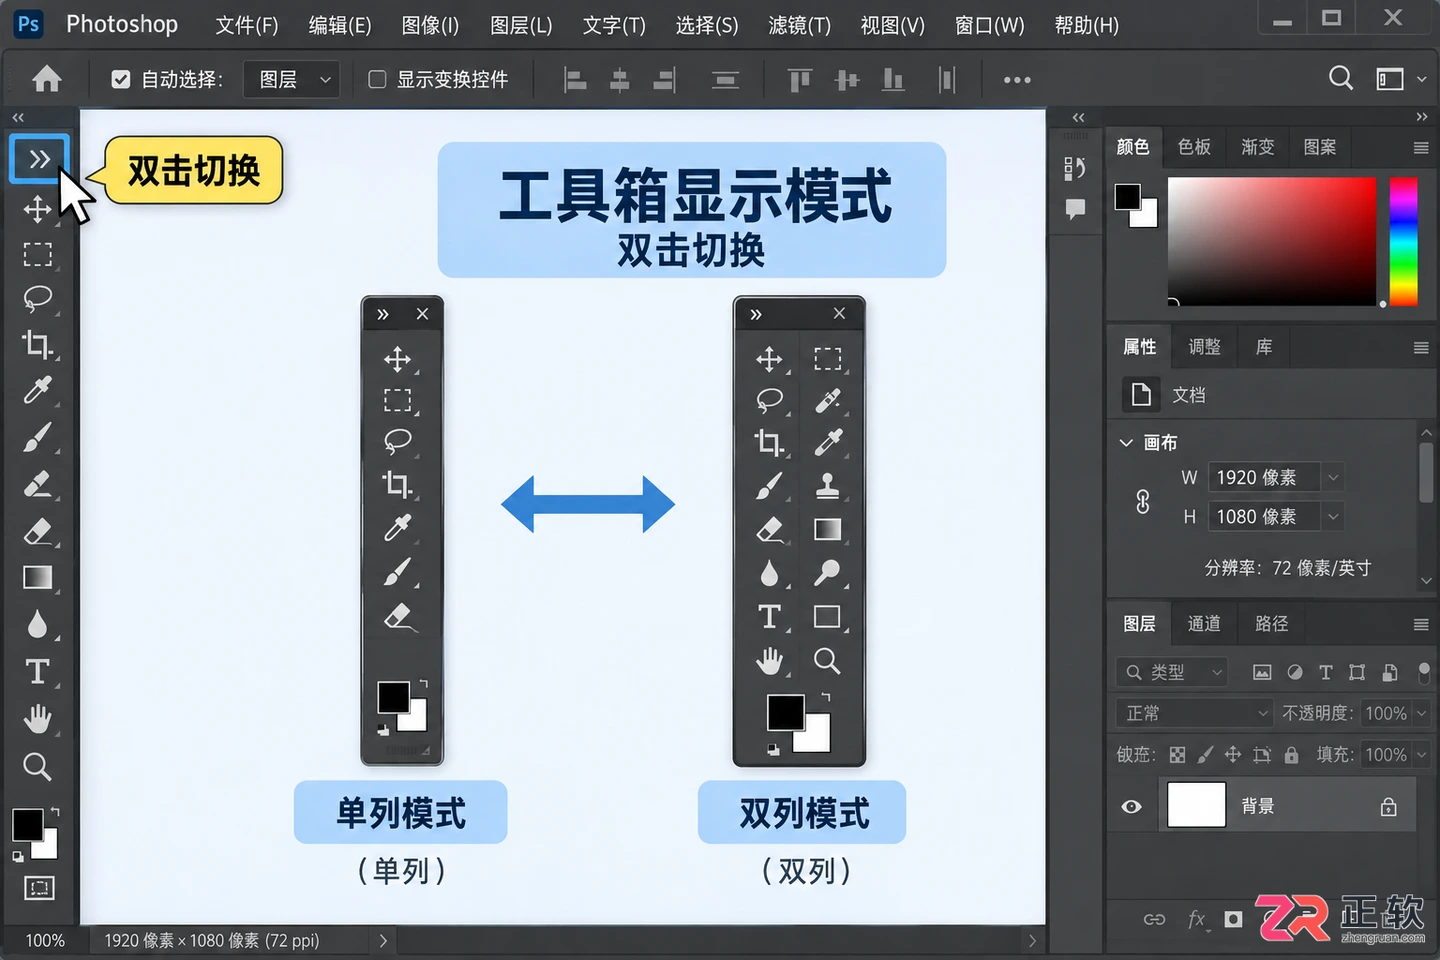Uncheck the 自动选择 checkbox
Viewport: 1440px width, 960px height.
(x=121, y=79)
